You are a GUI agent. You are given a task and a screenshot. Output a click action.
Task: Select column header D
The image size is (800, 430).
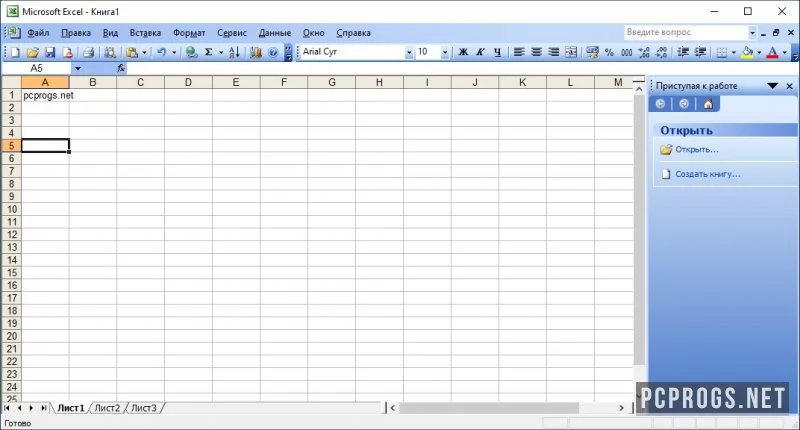tap(188, 82)
